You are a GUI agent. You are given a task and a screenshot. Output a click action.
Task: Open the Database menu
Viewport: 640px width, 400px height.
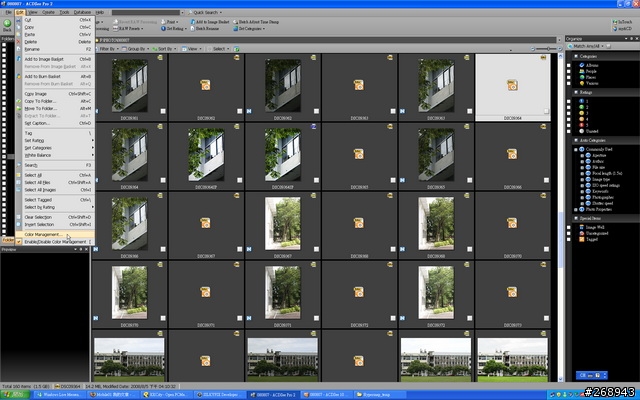(82, 12)
